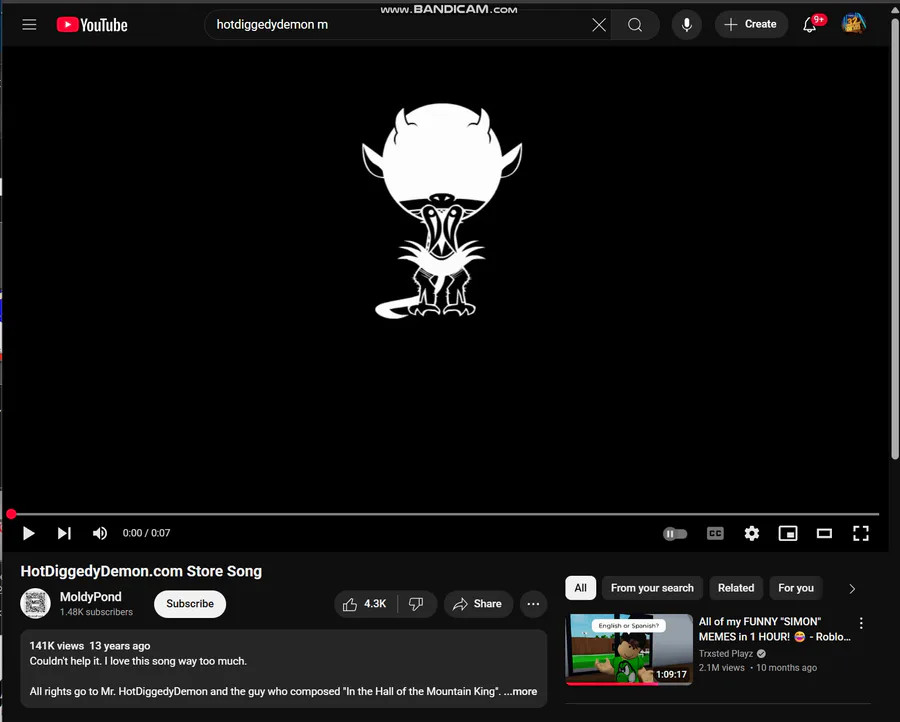This screenshot has width=900, height=722.
Task: Click the page vertical scrollbar
Action: (x=895, y=241)
